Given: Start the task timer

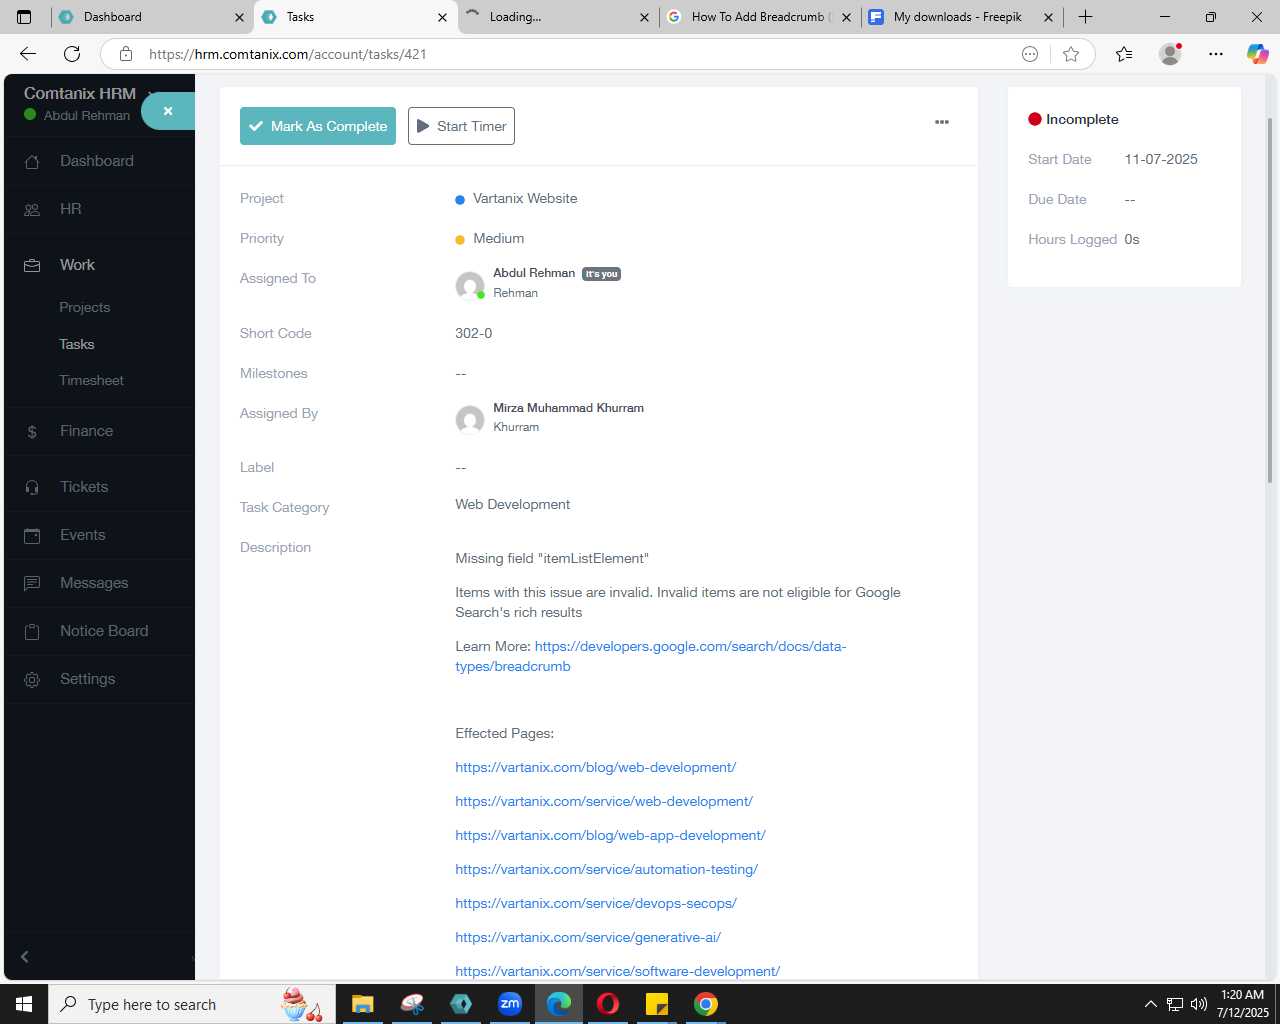Looking at the screenshot, I should (x=461, y=126).
